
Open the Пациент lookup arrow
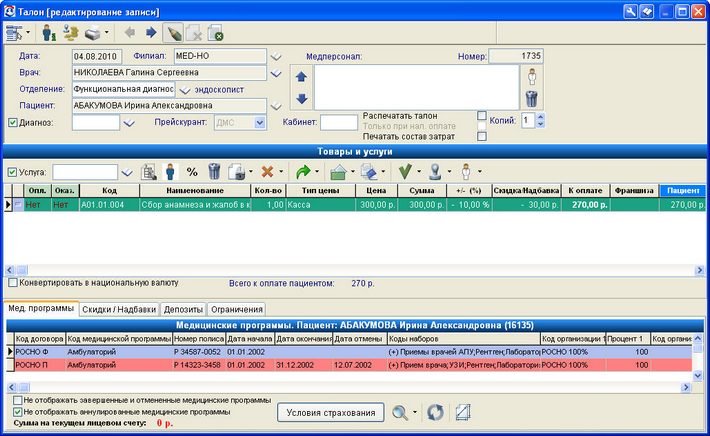276,106
